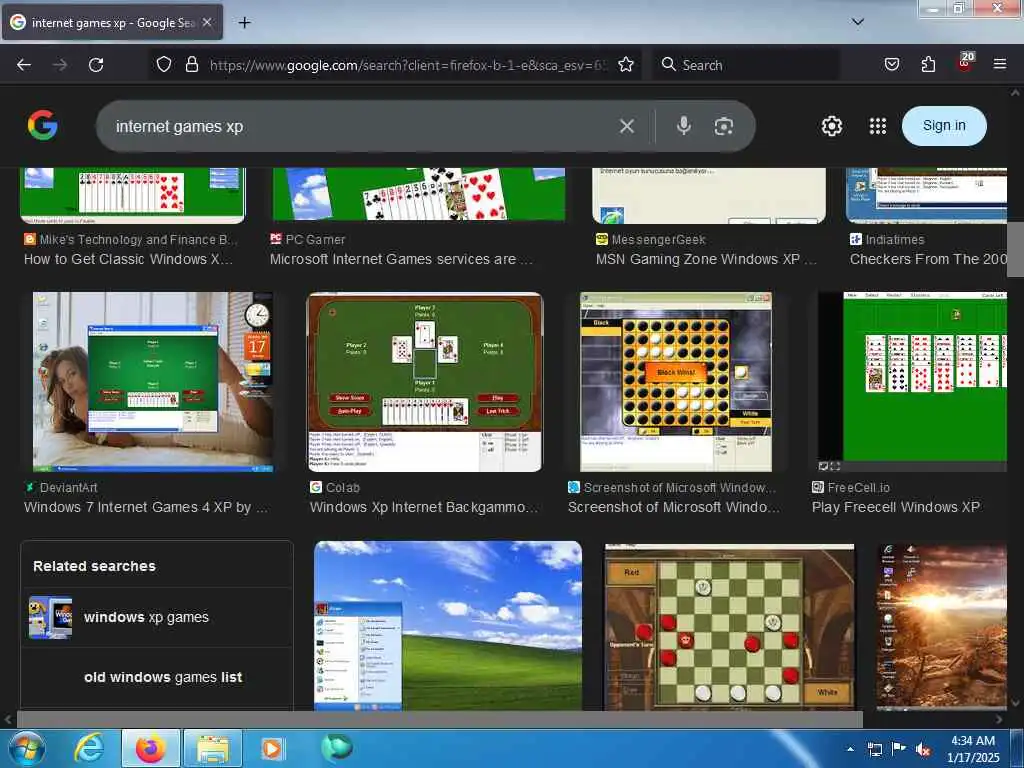Click the PC Gamer source label
The image size is (1024, 768).
click(x=308, y=240)
